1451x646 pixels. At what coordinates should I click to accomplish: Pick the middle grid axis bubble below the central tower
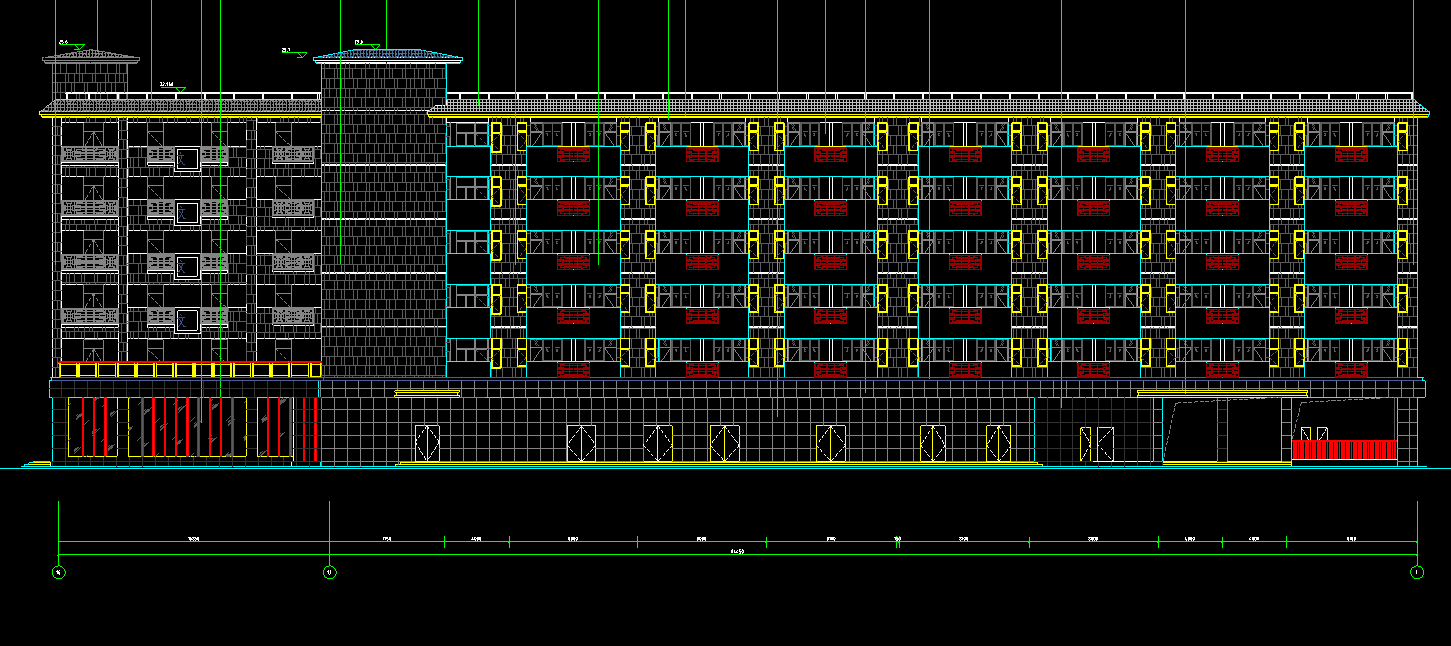click(x=330, y=572)
